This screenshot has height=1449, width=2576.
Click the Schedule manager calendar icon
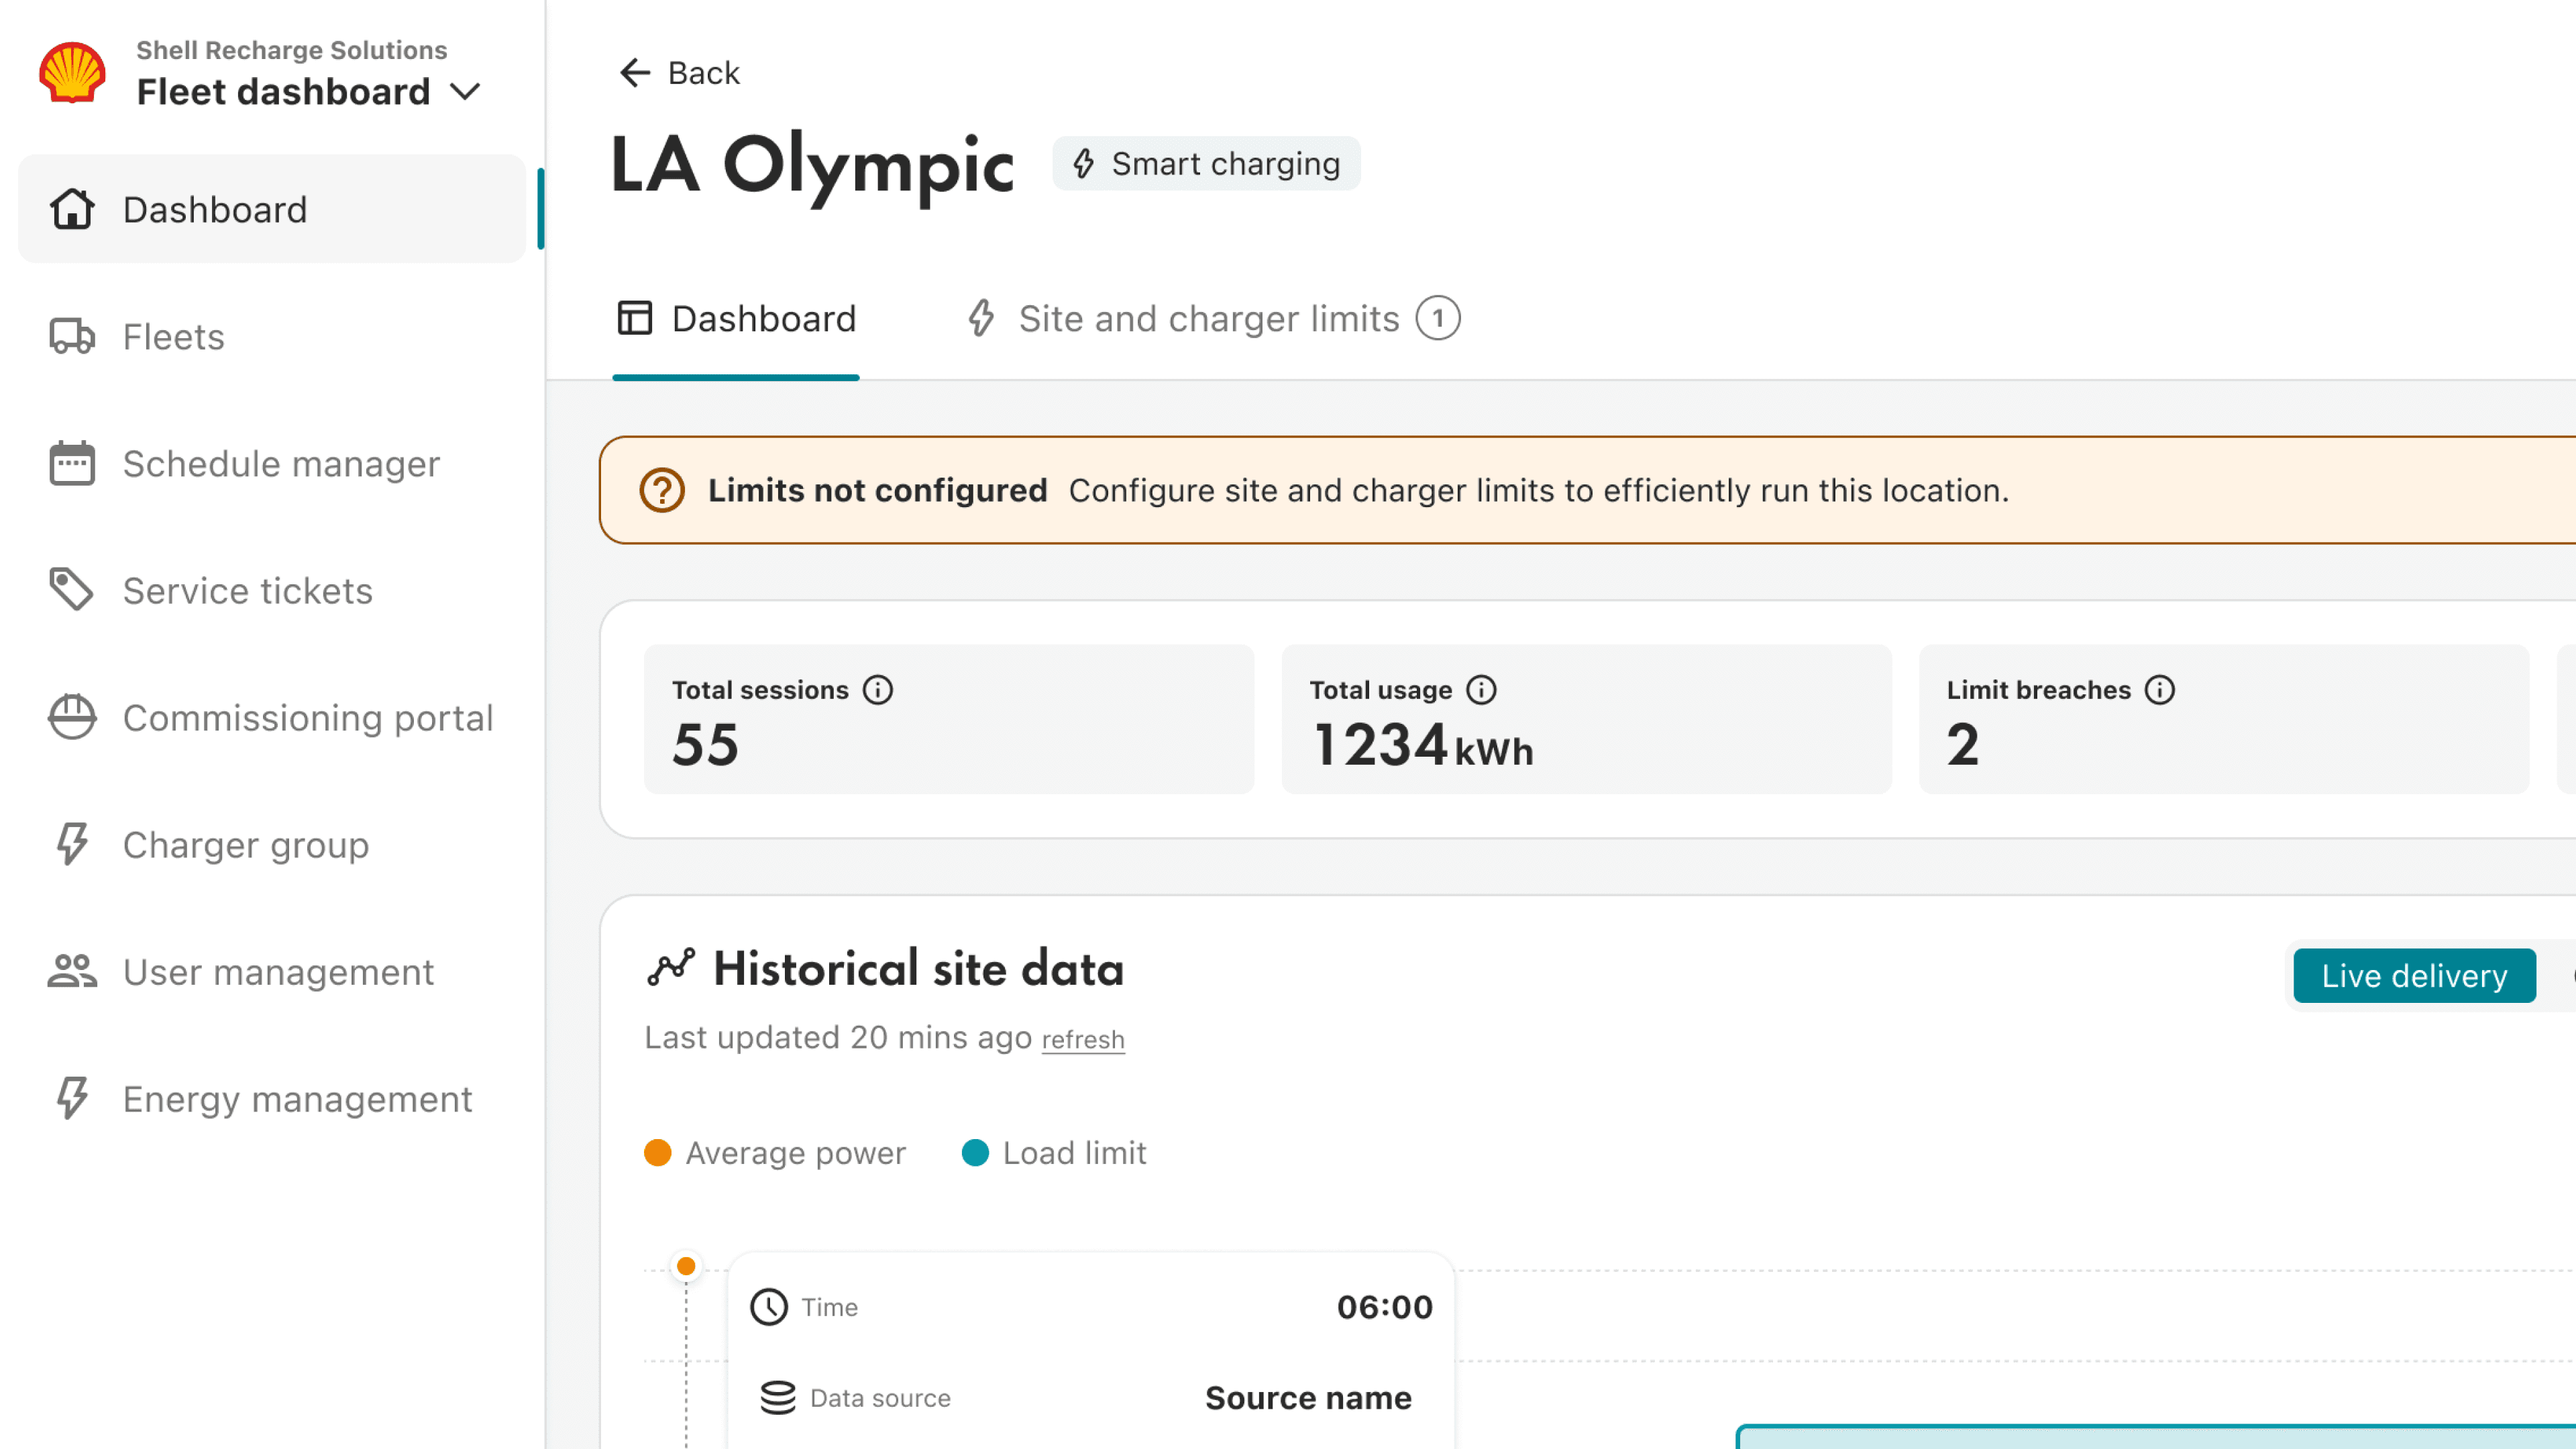(72, 464)
